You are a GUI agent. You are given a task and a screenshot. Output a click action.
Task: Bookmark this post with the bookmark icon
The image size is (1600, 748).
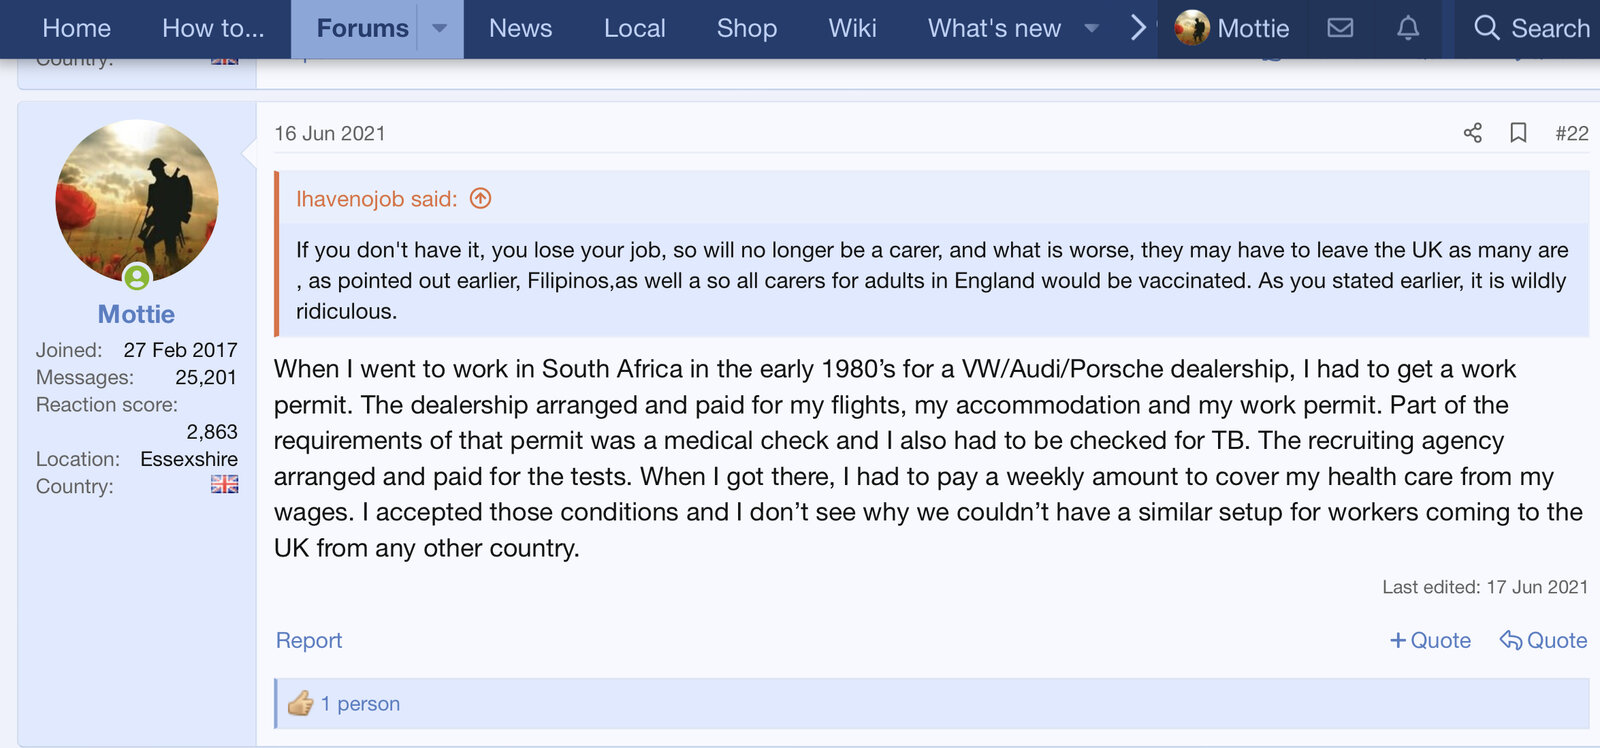[x=1518, y=133]
